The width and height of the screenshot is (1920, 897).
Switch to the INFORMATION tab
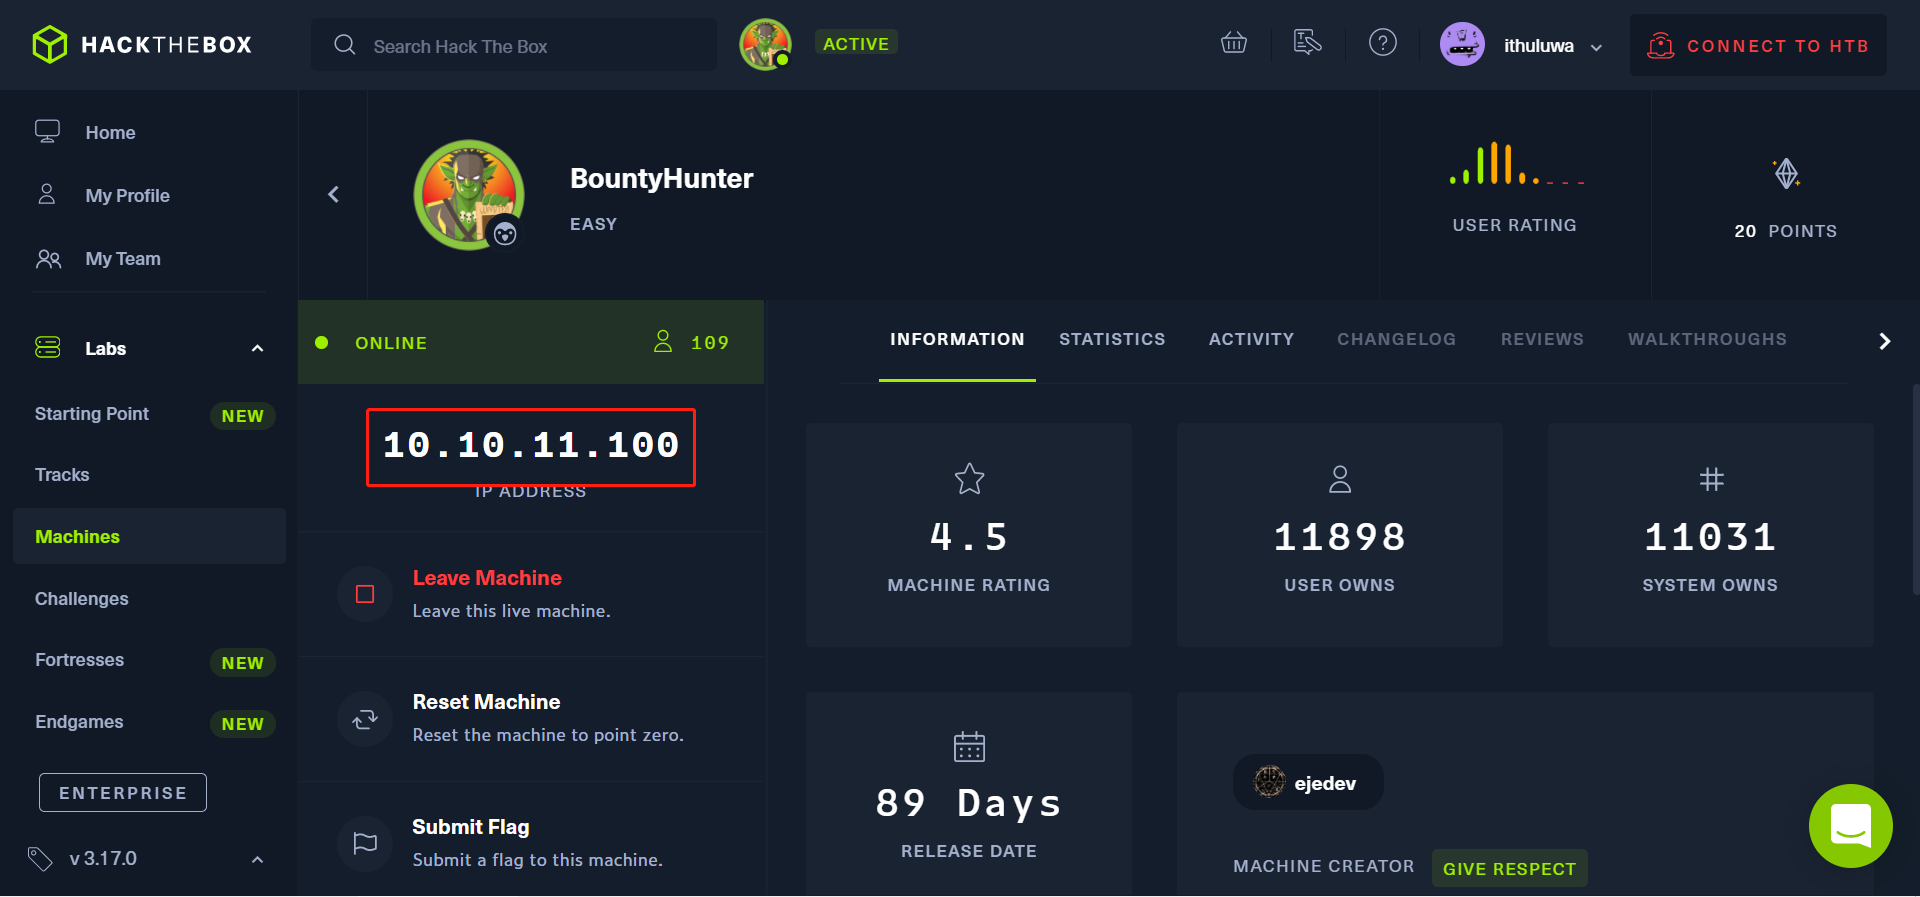(957, 340)
